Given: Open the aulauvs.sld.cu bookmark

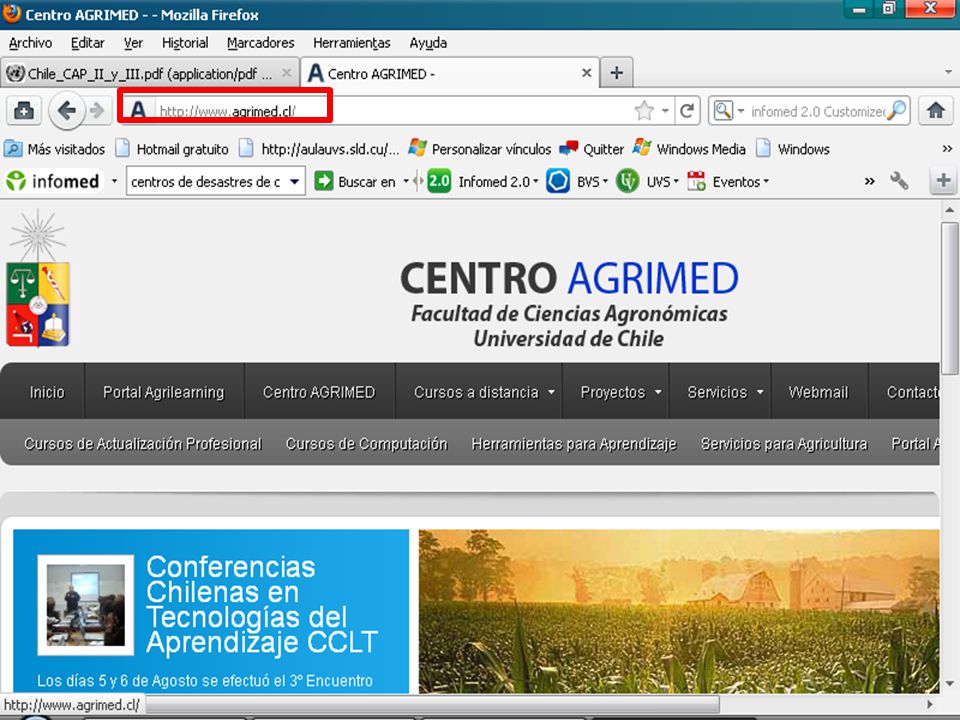Looking at the screenshot, I should 319,149.
